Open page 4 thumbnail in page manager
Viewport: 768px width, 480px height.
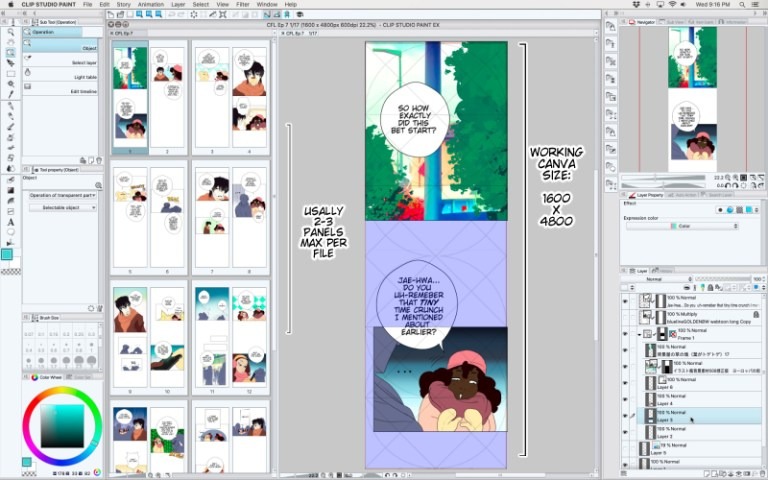point(249,97)
